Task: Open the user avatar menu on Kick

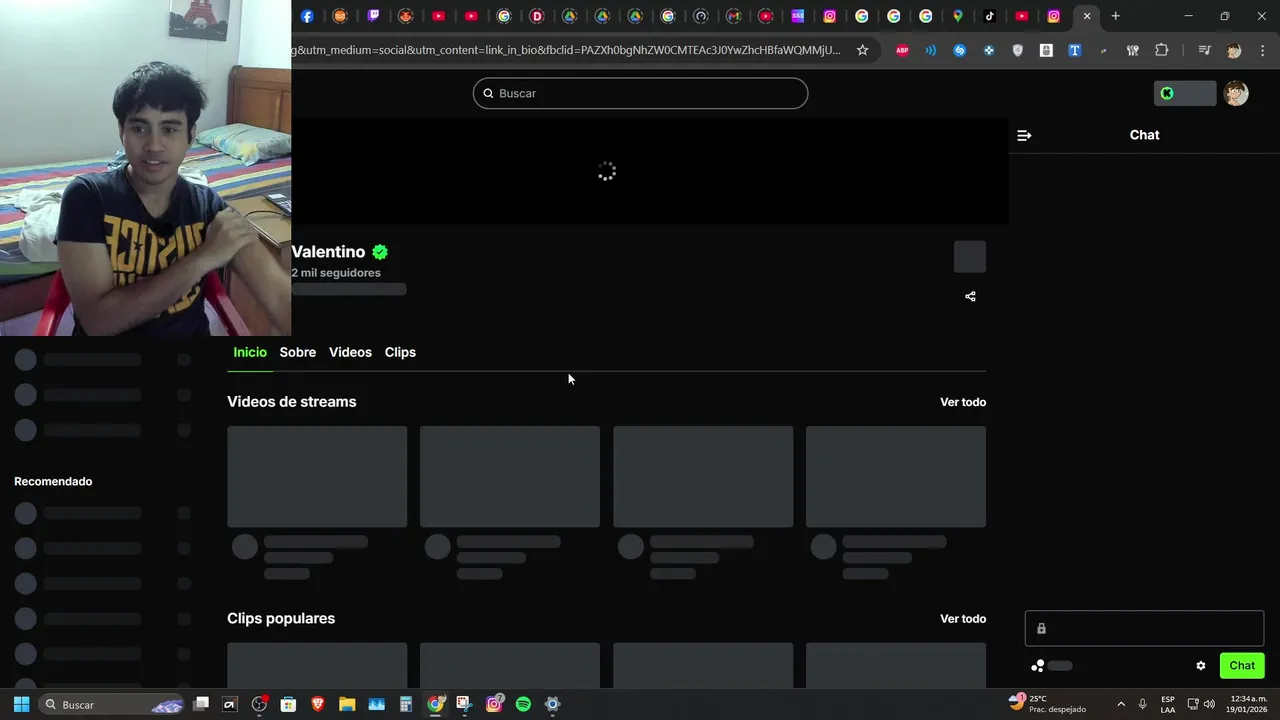Action: pos(1236,93)
